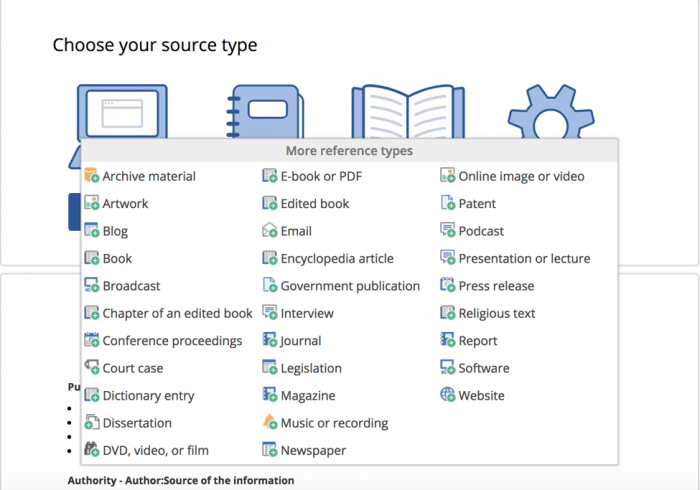Select the Artwork reference icon
Screen dimensions: 700x490
92,204
